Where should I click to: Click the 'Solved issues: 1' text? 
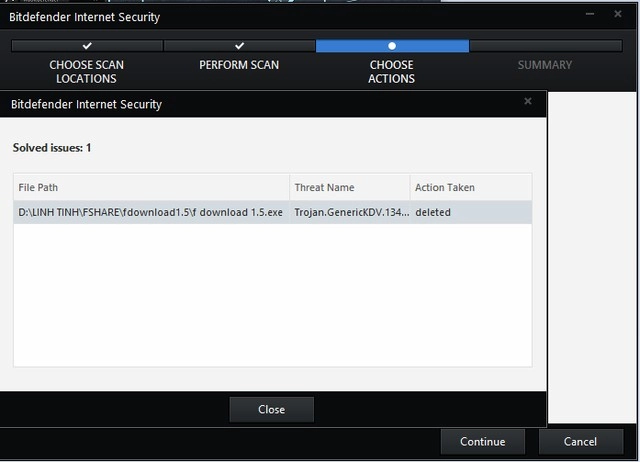point(52,148)
